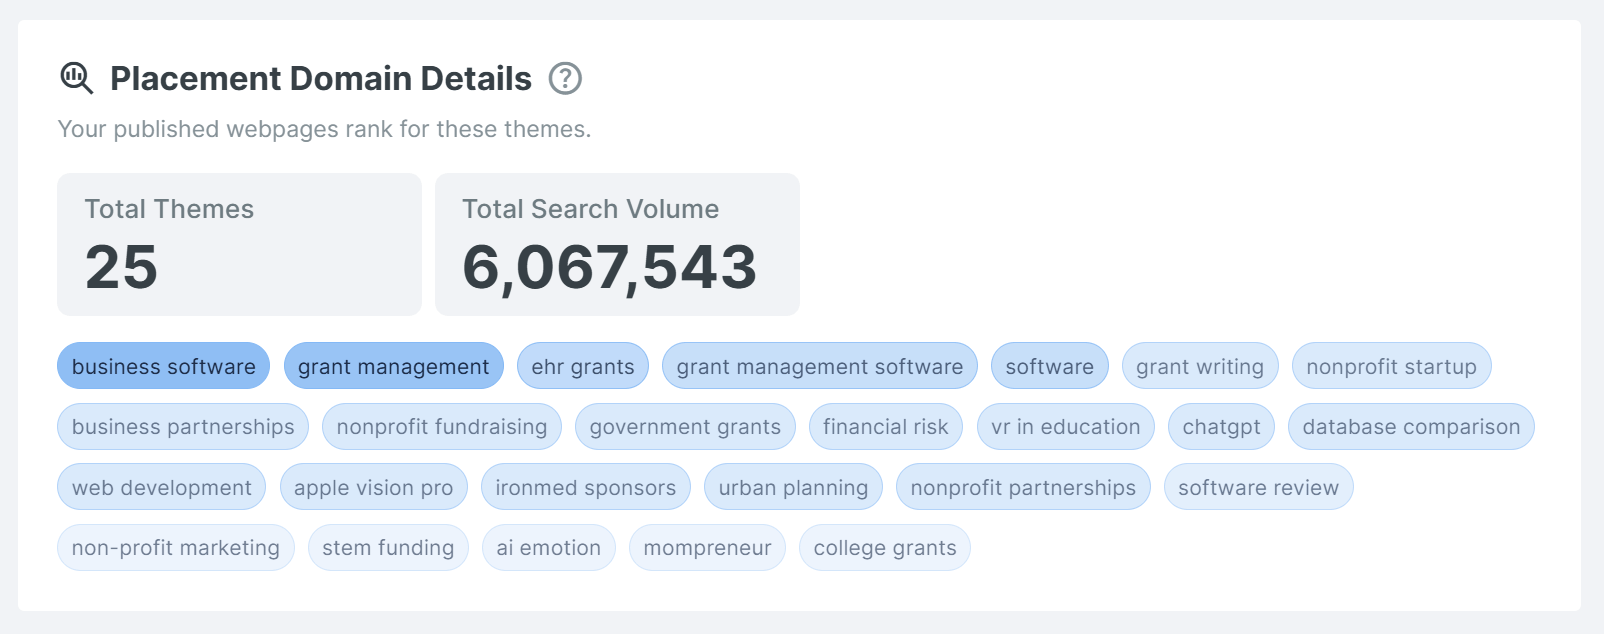This screenshot has height=634, width=1604.
Task: Choose the "grant writing" theme pill
Action: click(1199, 367)
